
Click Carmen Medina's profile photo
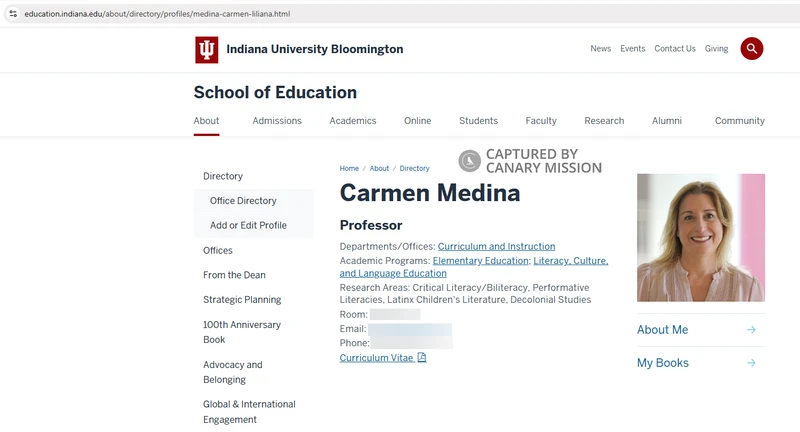click(x=701, y=238)
